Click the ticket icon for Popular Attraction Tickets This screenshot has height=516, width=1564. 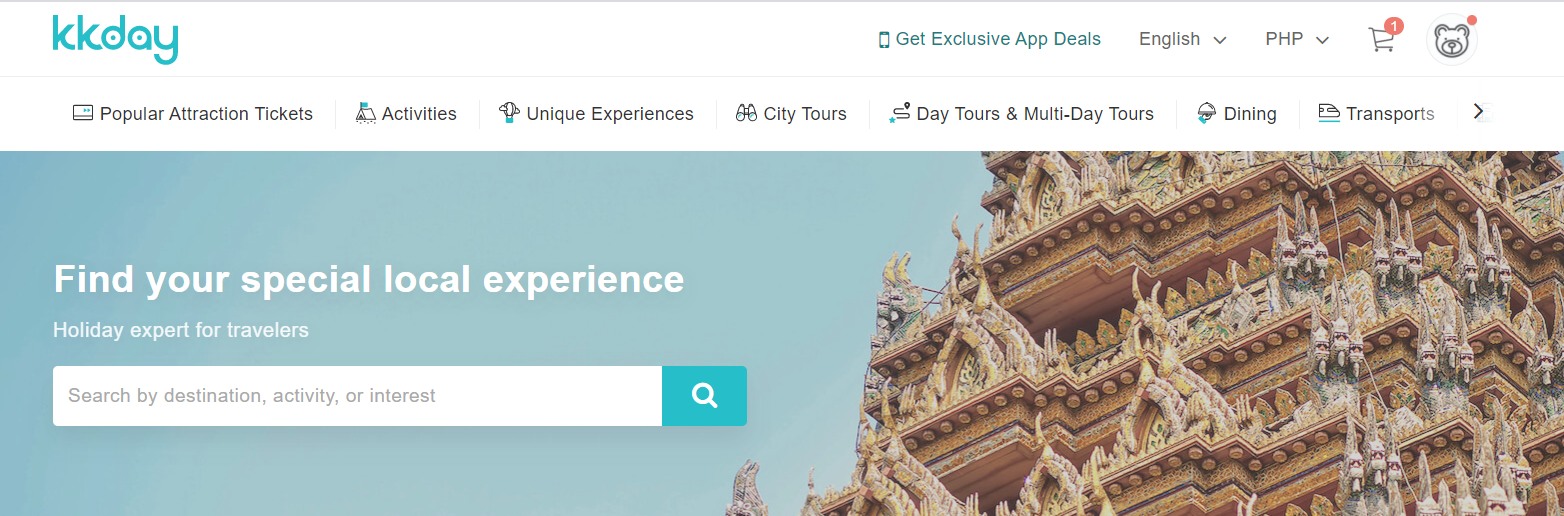[83, 113]
